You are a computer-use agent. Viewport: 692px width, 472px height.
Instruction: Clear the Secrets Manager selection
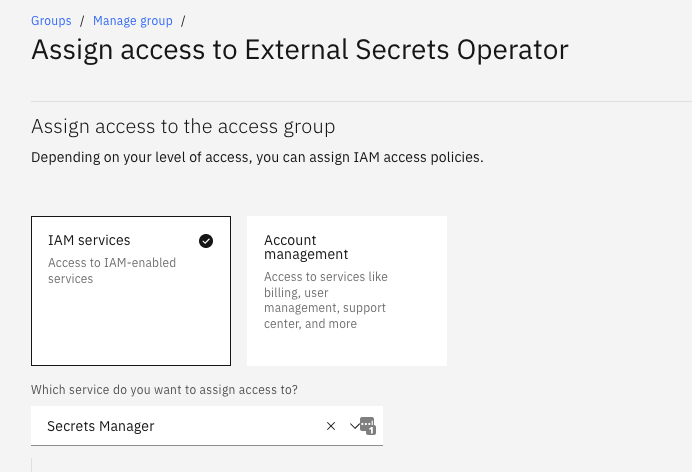click(331, 426)
